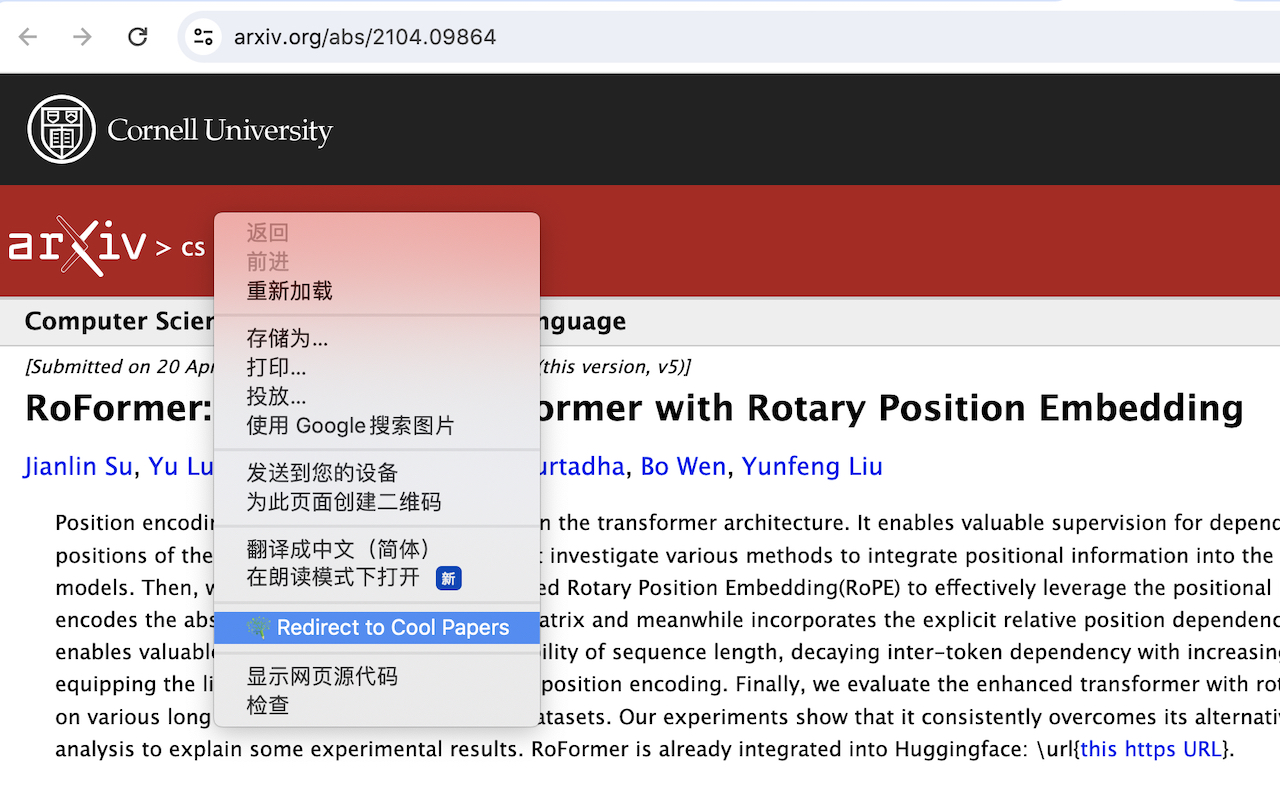1280x800 pixels.
Task: Select 重新加载 from the context menu
Action: click(x=289, y=291)
